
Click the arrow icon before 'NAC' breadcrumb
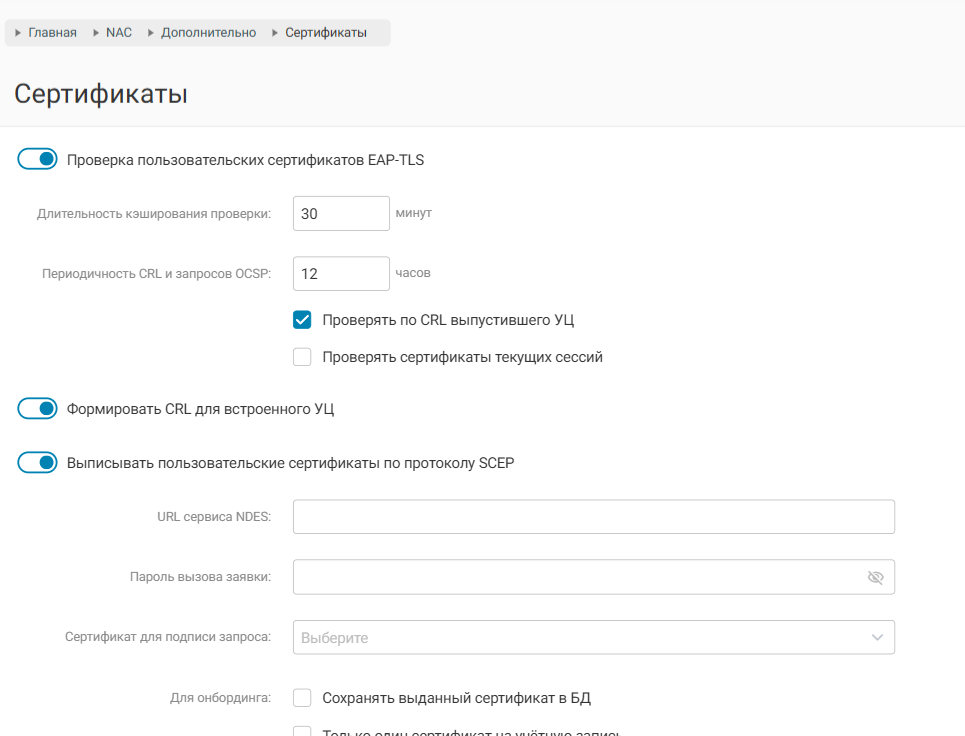tap(97, 33)
